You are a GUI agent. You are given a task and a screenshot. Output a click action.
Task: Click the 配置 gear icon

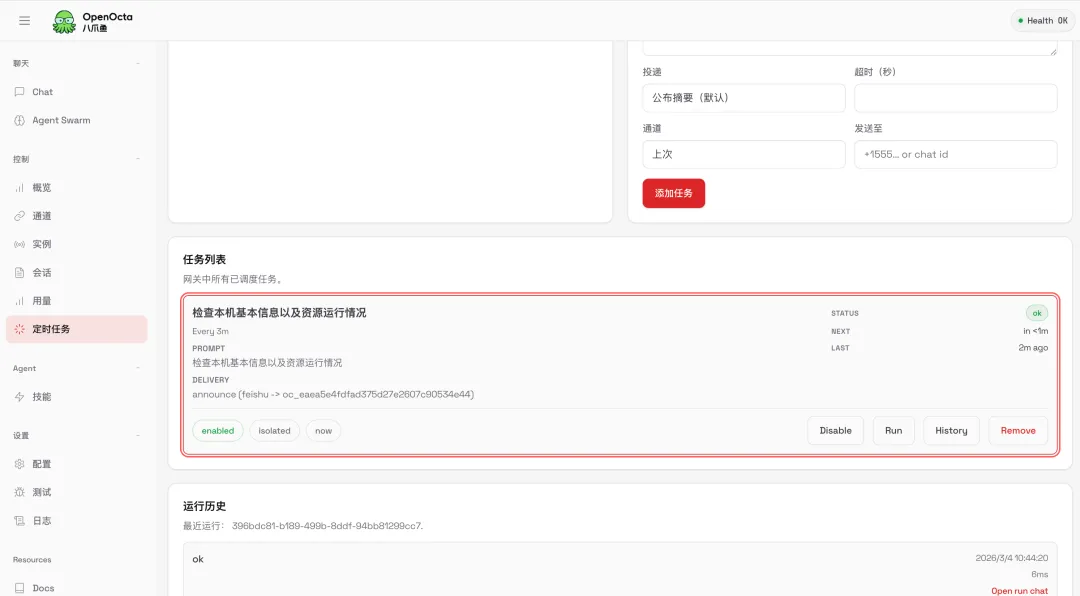(20, 464)
